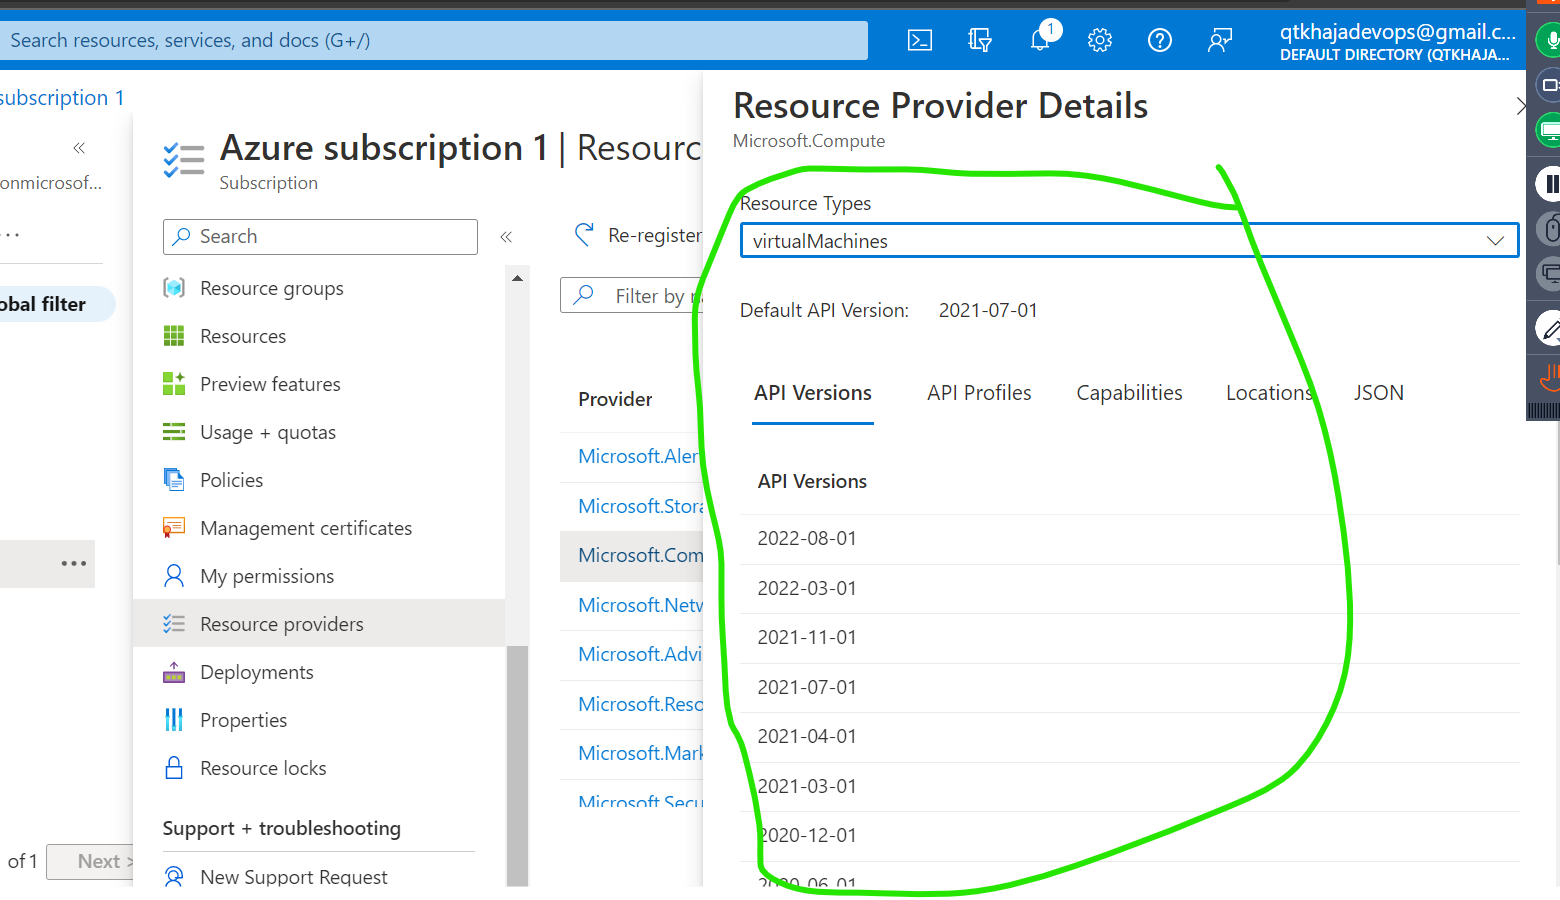
Task: Switch to the API Versions tab
Action: 813,393
